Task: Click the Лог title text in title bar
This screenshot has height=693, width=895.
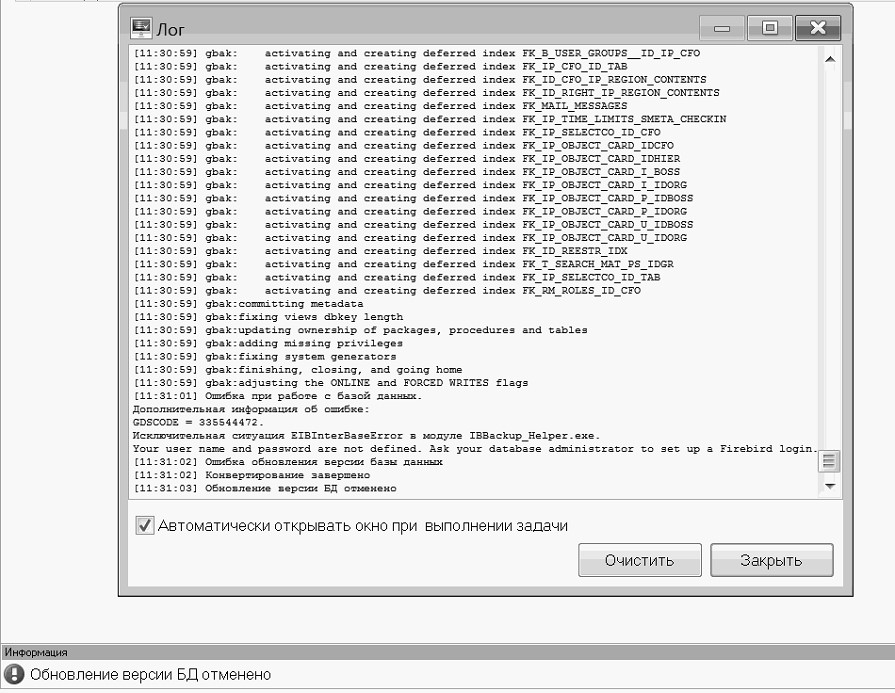Action: [172, 28]
